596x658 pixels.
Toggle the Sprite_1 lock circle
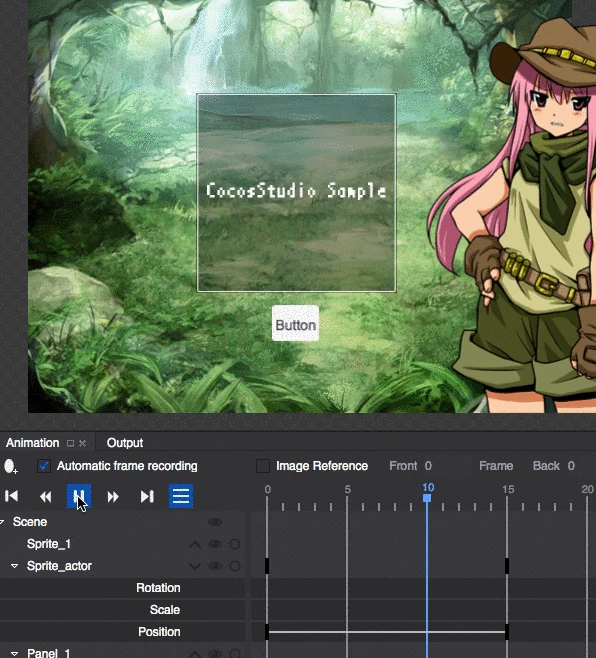point(235,544)
